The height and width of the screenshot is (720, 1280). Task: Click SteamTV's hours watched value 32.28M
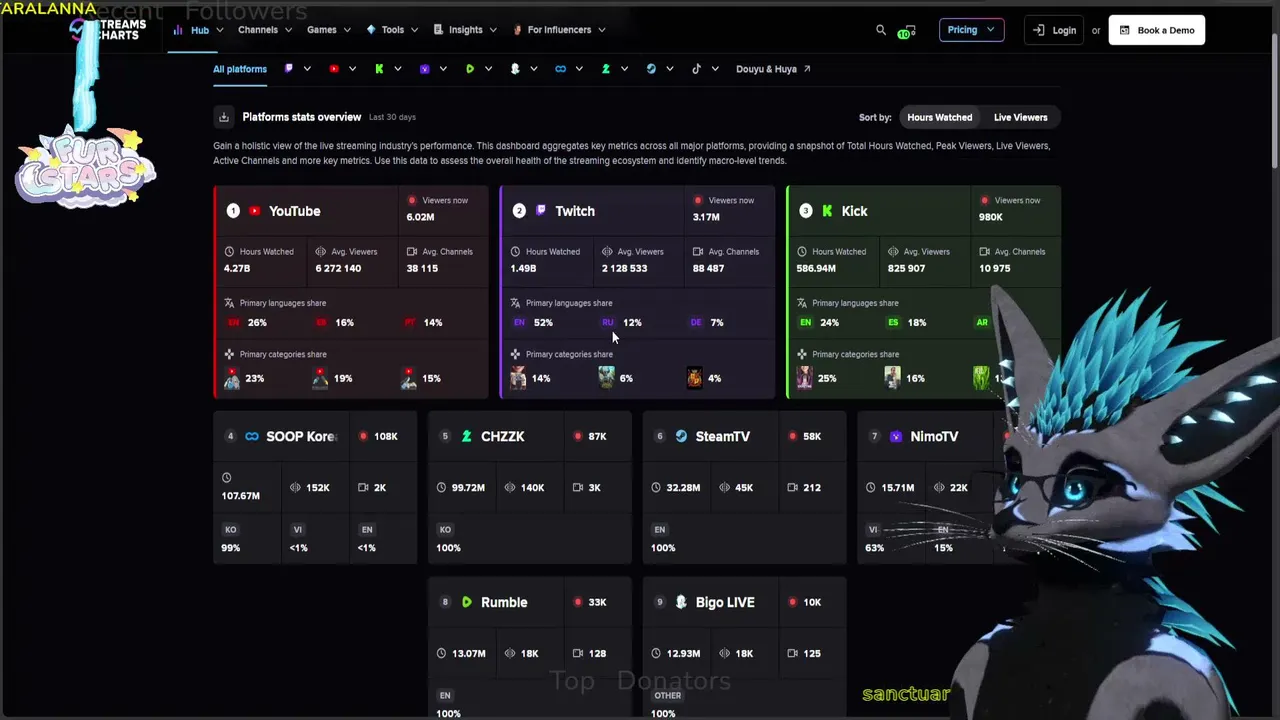(683, 488)
